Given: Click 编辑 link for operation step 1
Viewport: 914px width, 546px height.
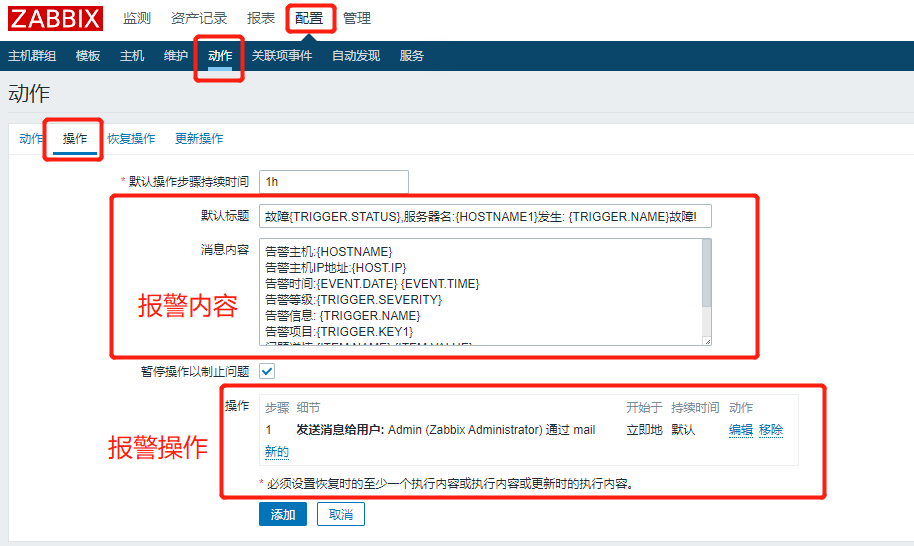Looking at the screenshot, I should tap(740, 430).
